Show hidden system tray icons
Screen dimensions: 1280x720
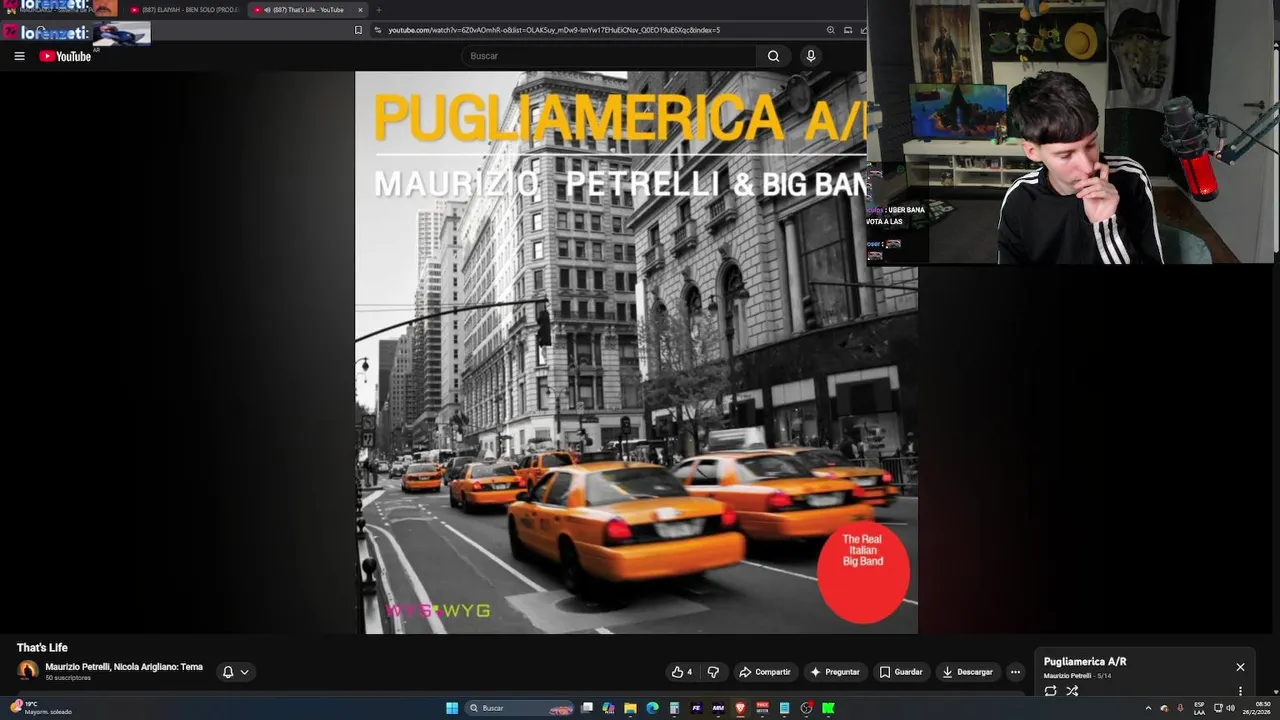click(x=1148, y=708)
